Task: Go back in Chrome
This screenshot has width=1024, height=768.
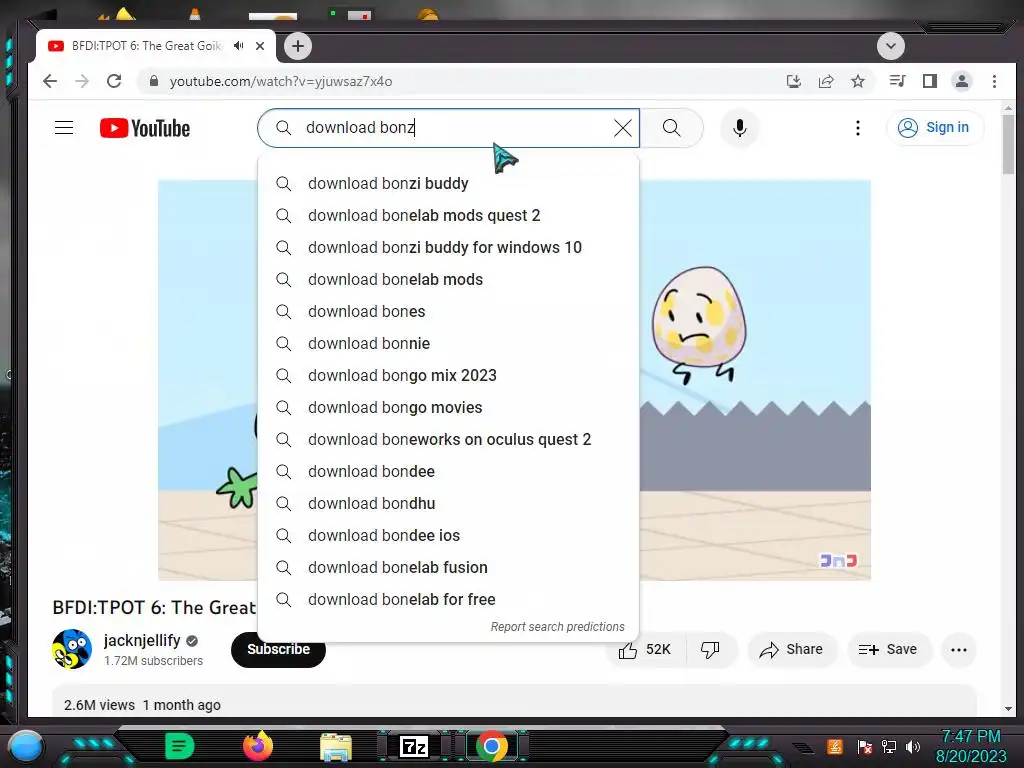Action: pyautogui.click(x=50, y=81)
